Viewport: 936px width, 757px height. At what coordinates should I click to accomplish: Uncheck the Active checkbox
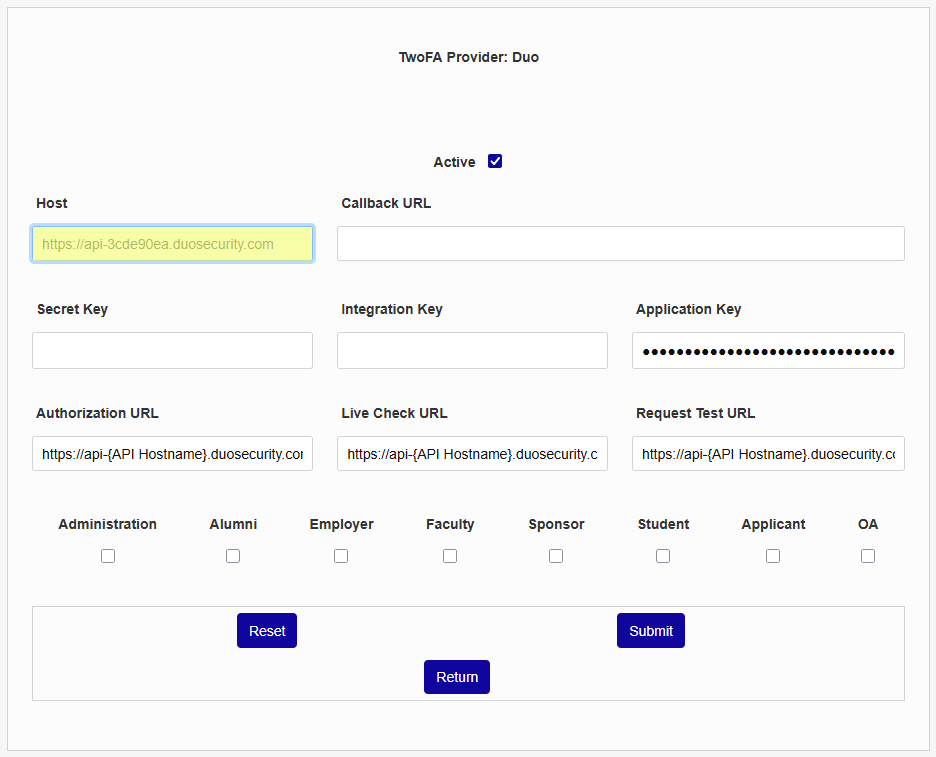pos(495,161)
